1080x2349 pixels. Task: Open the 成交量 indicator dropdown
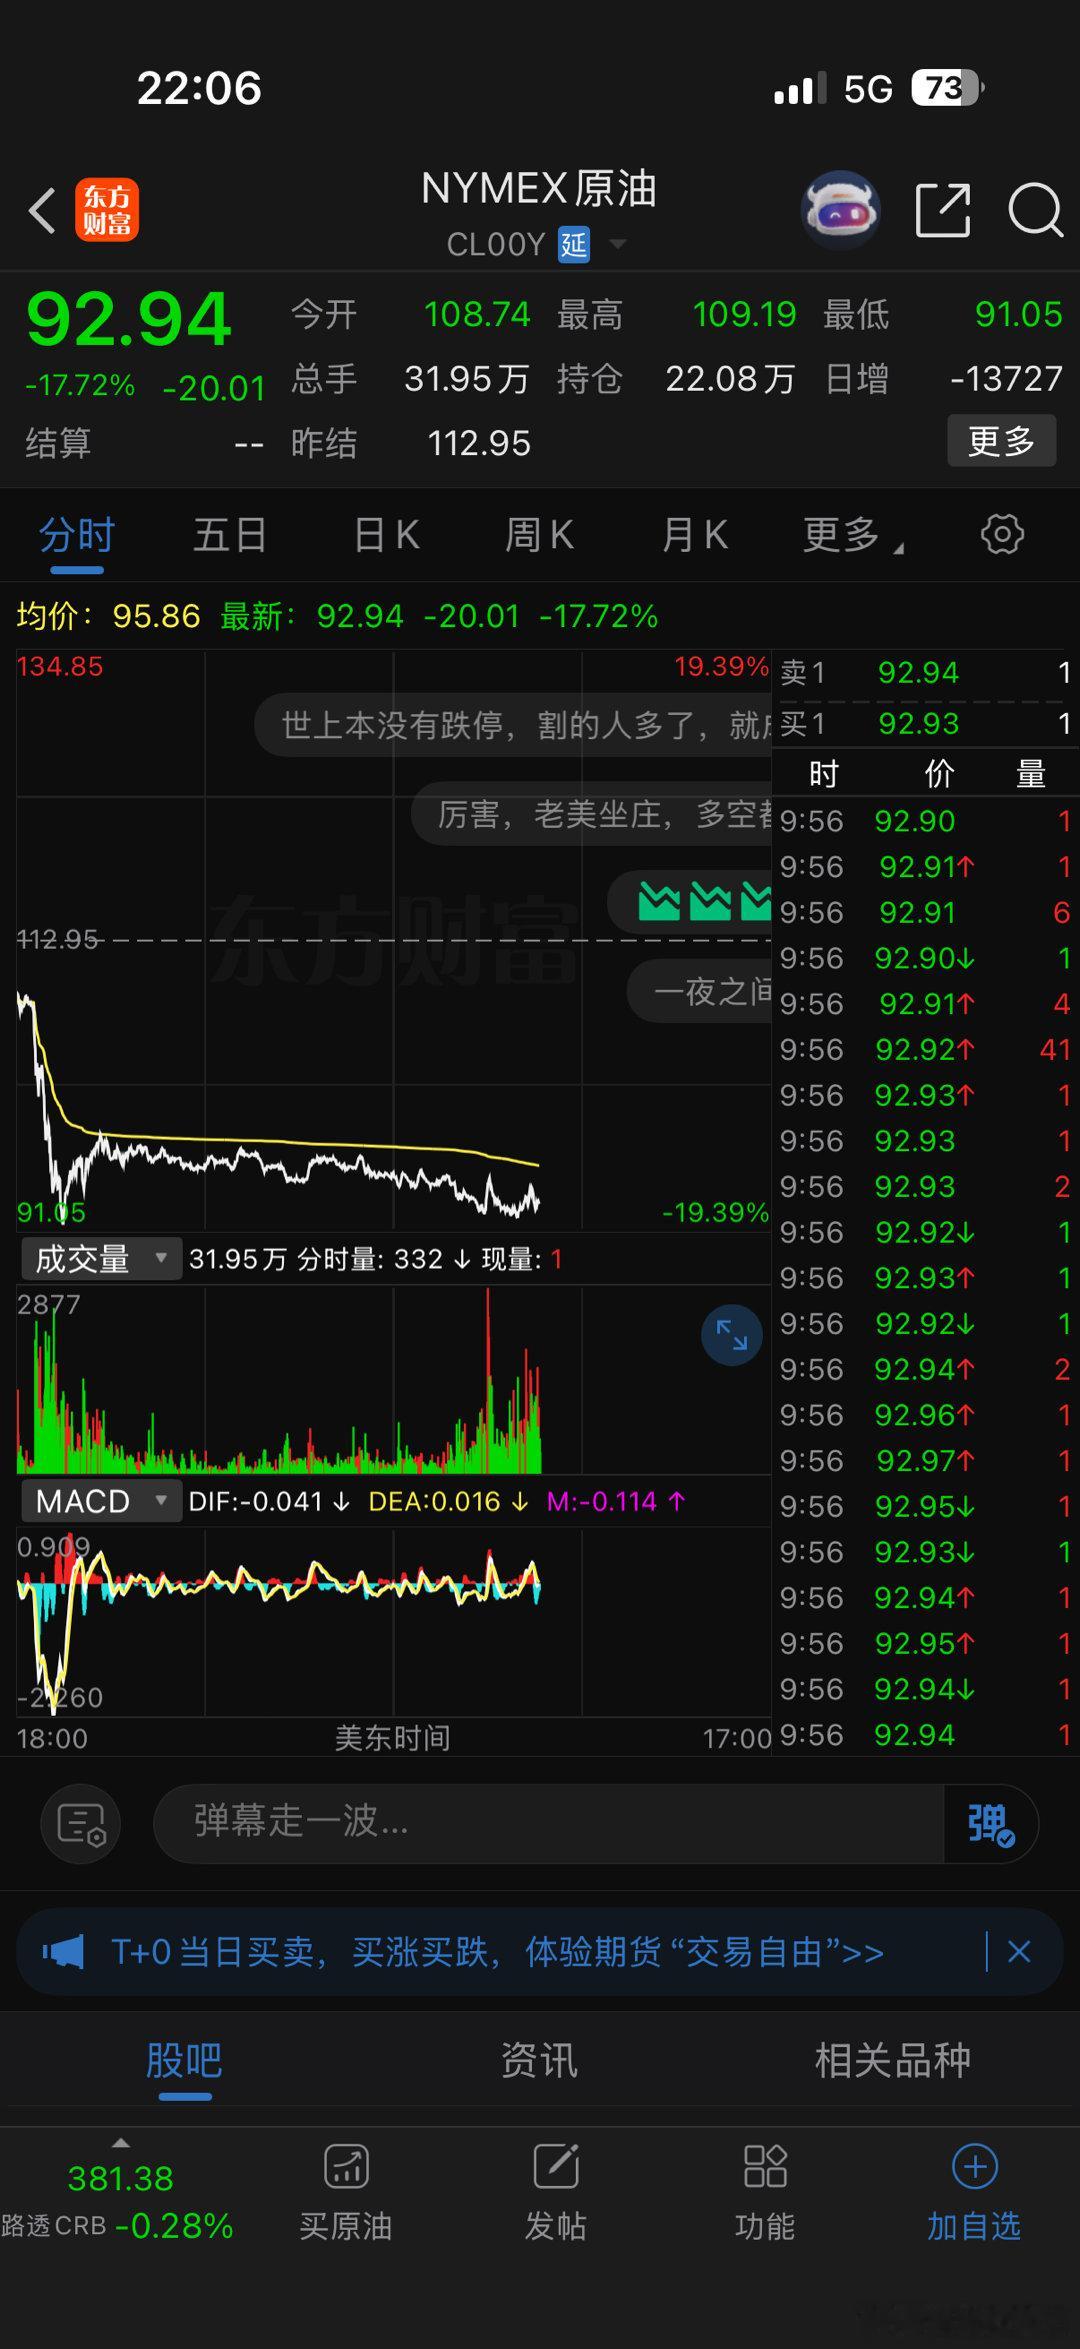(101, 1258)
